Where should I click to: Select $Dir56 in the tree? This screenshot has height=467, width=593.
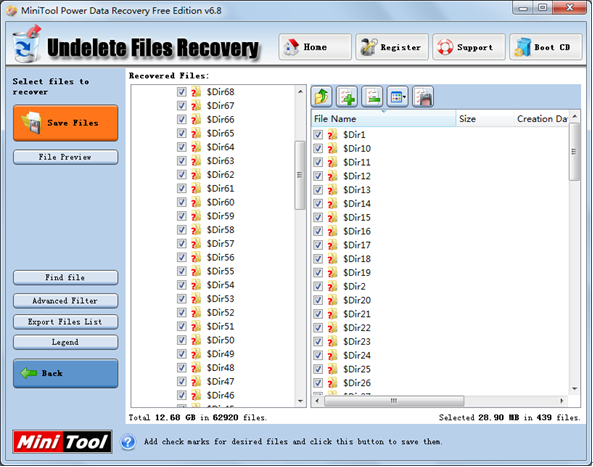[220, 258]
